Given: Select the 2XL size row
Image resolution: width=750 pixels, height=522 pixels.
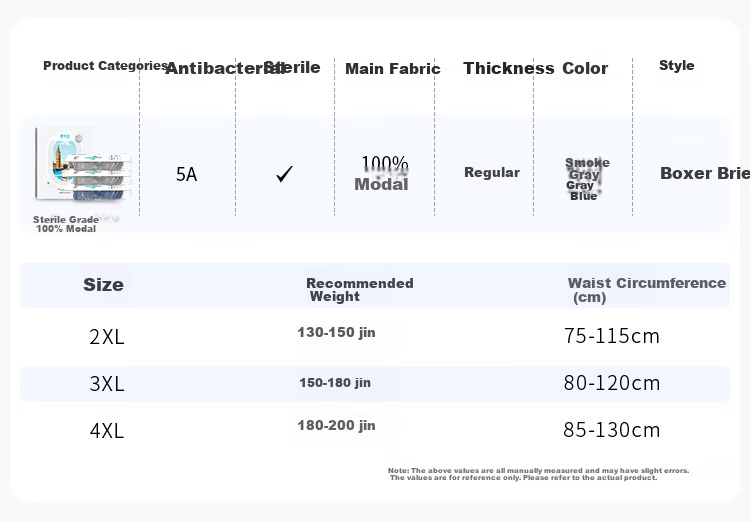Looking at the screenshot, I should pyautogui.click(x=375, y=336).
